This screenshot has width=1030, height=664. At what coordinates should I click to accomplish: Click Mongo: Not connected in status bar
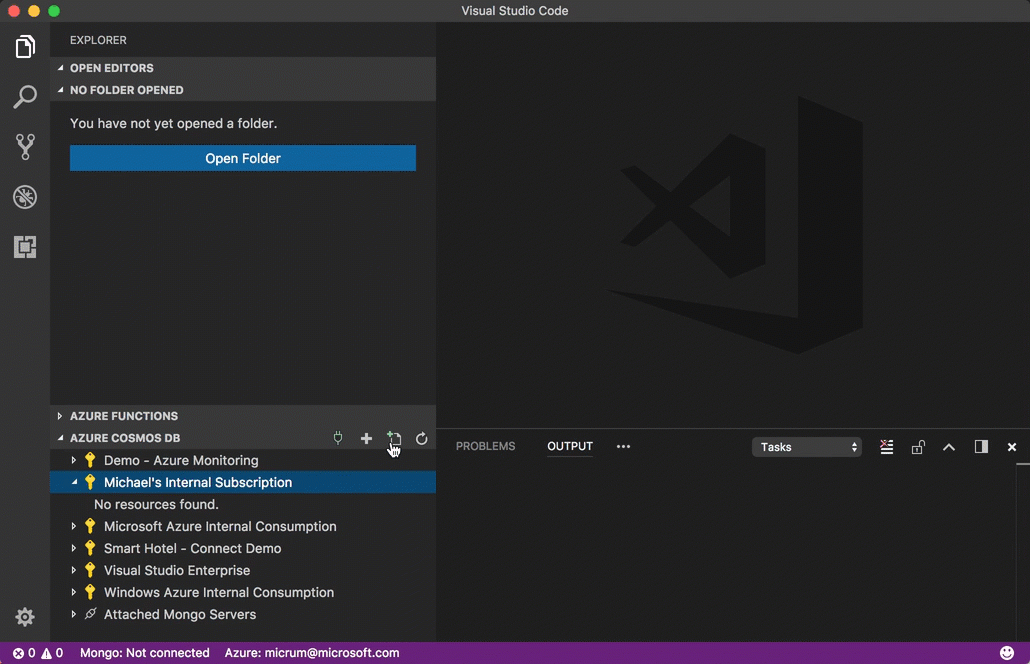pyautogui.click(x=145, y=653)
